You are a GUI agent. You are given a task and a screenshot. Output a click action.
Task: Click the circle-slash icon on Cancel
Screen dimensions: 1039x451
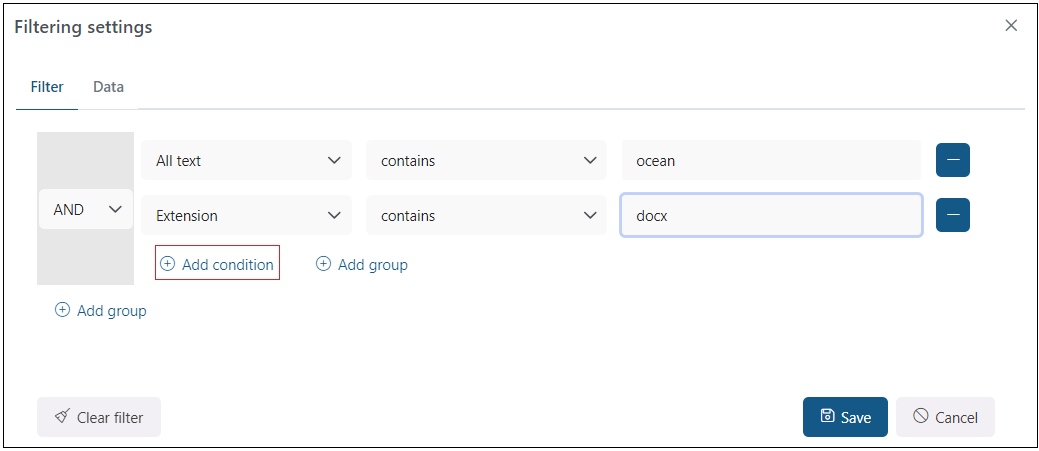920,417
